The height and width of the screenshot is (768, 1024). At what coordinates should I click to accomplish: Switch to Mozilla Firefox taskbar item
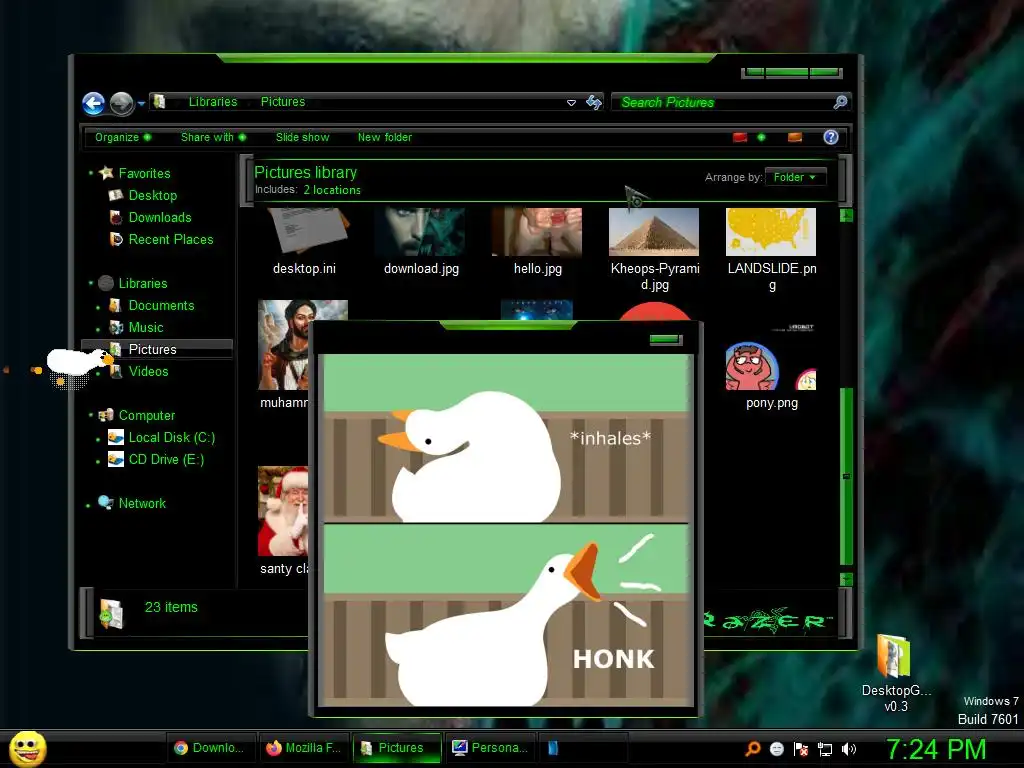click(x=304, y=748)
